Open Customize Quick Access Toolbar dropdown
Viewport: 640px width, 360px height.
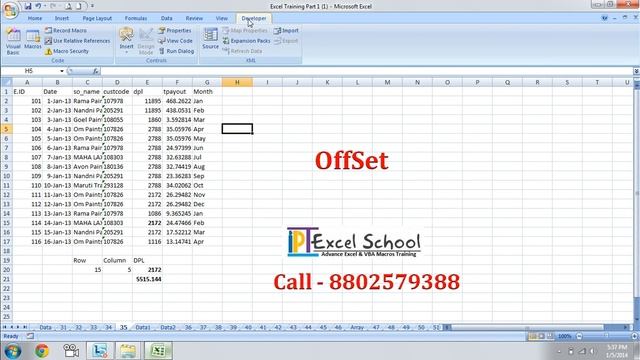(x=92, y=6)
